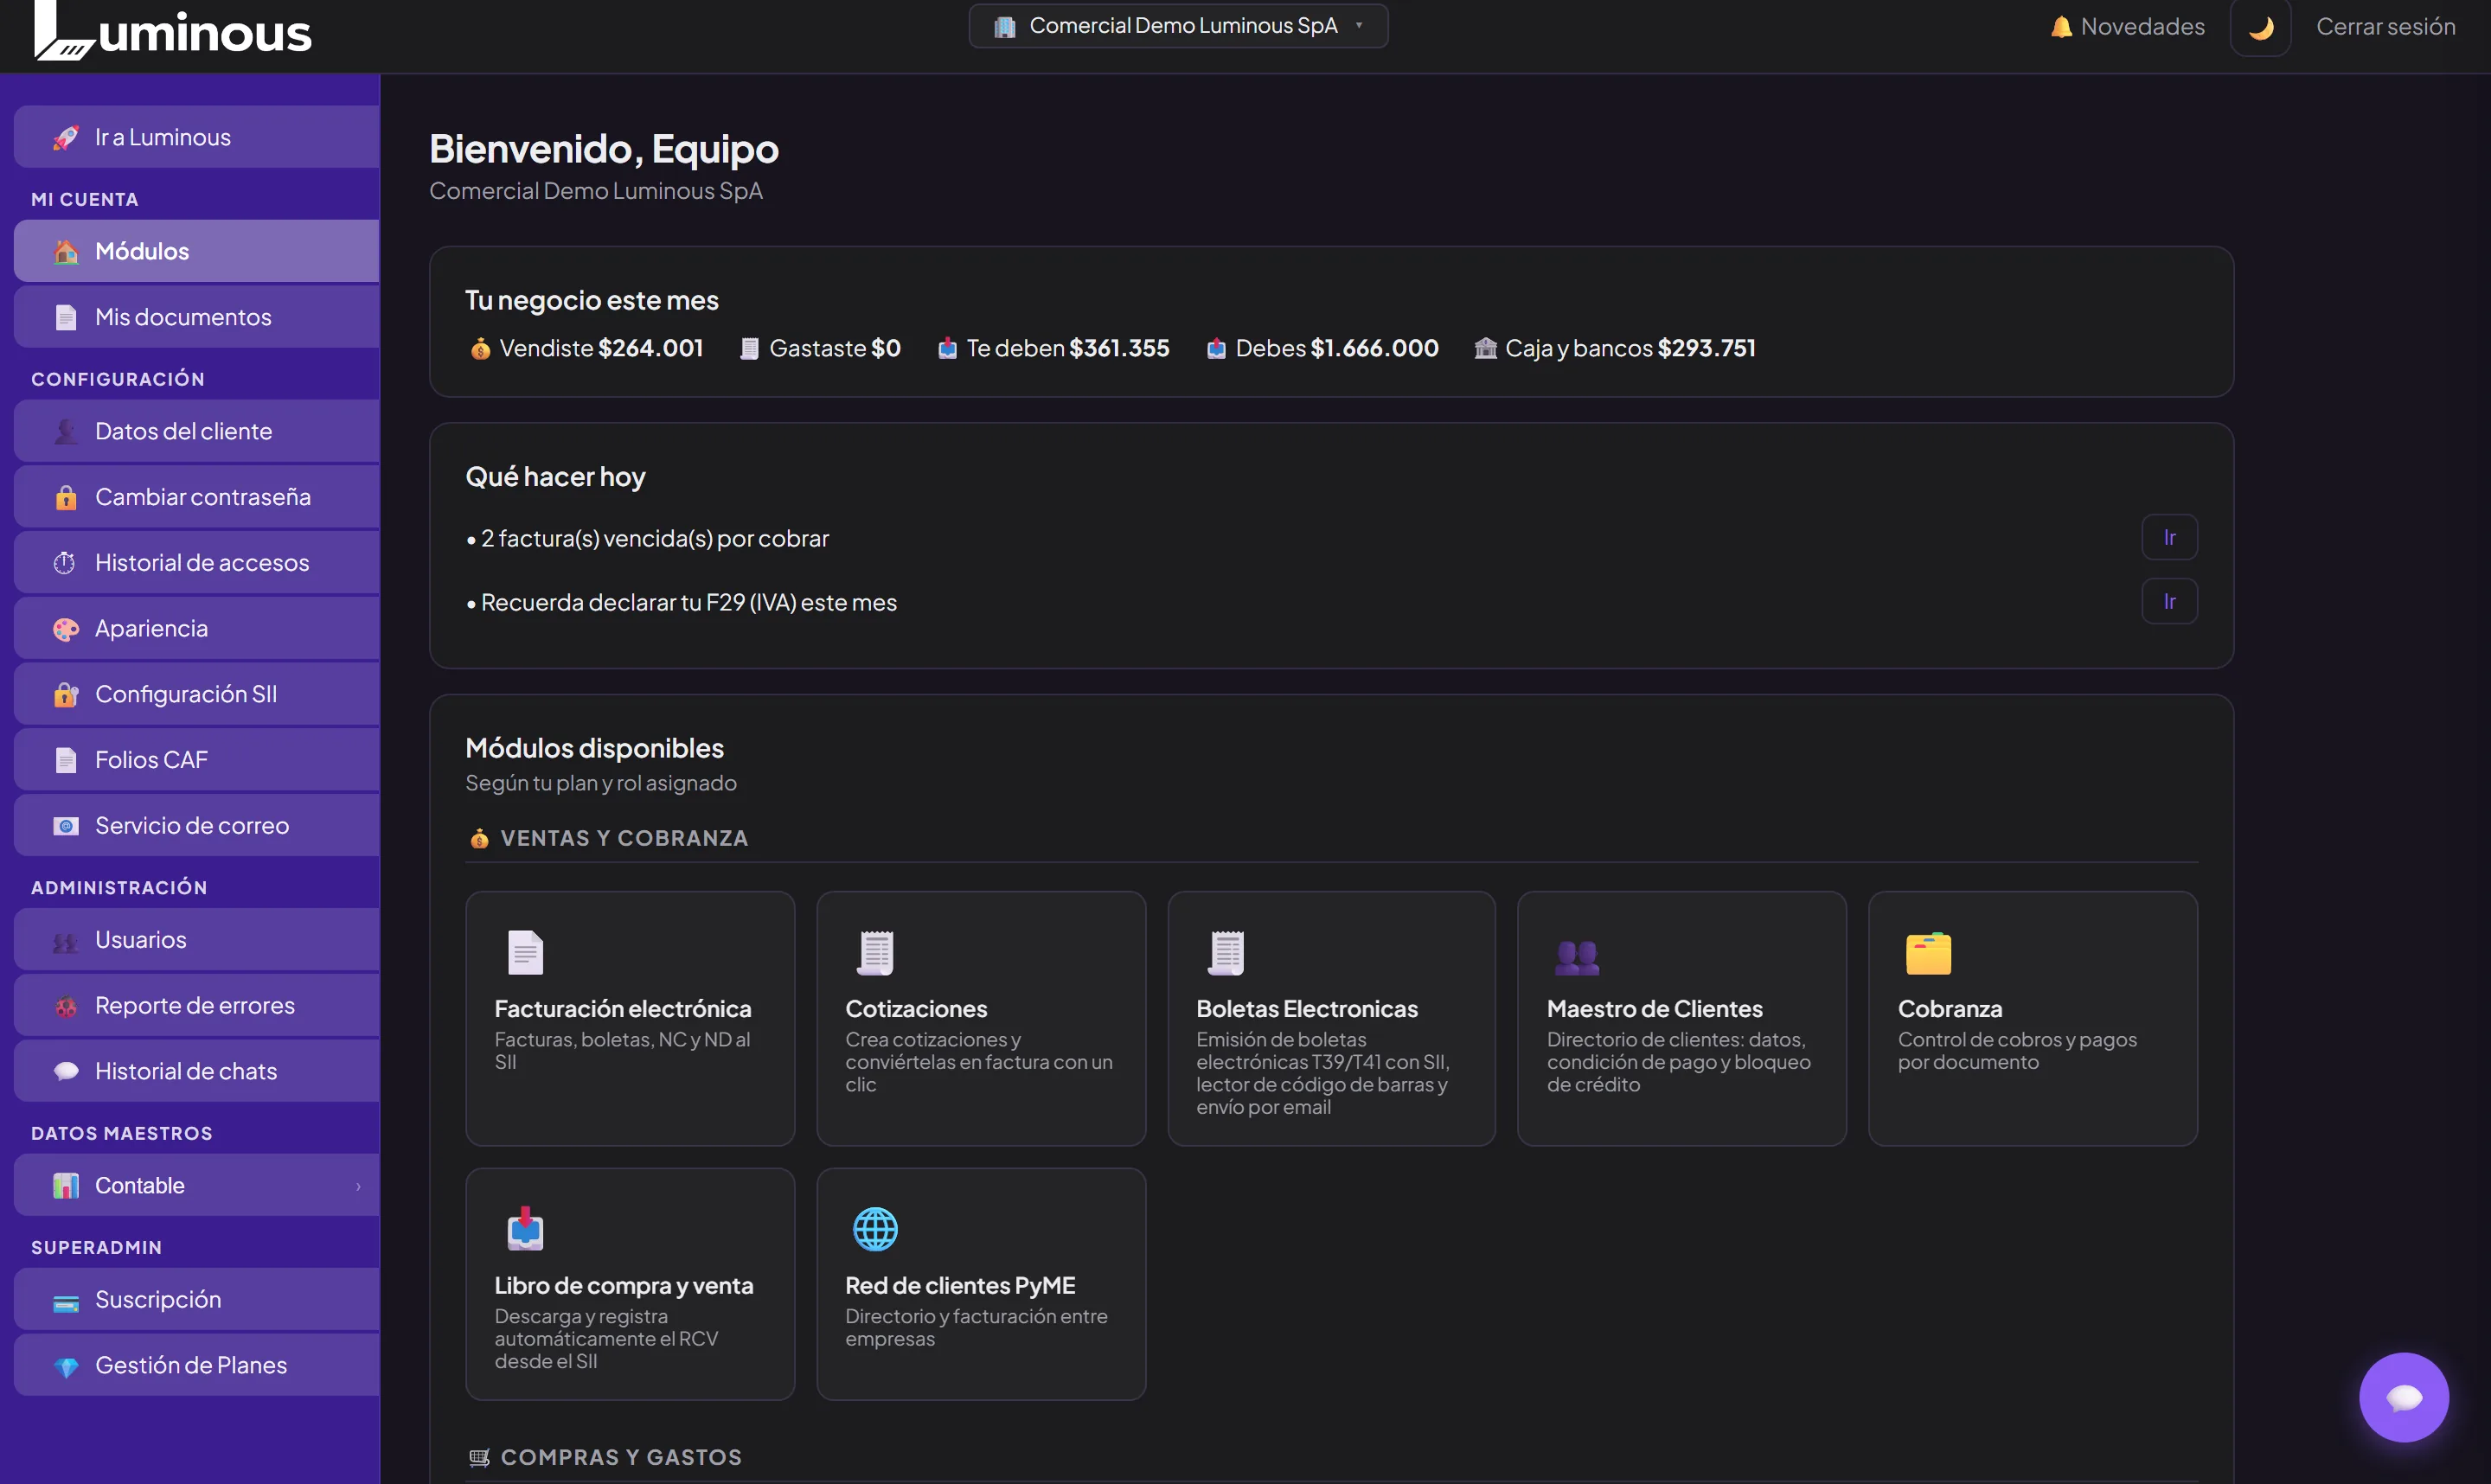Viewport: 2491px width, 1484px height.
Task: Open Mis documentos menu item
Action: [197, 317]
